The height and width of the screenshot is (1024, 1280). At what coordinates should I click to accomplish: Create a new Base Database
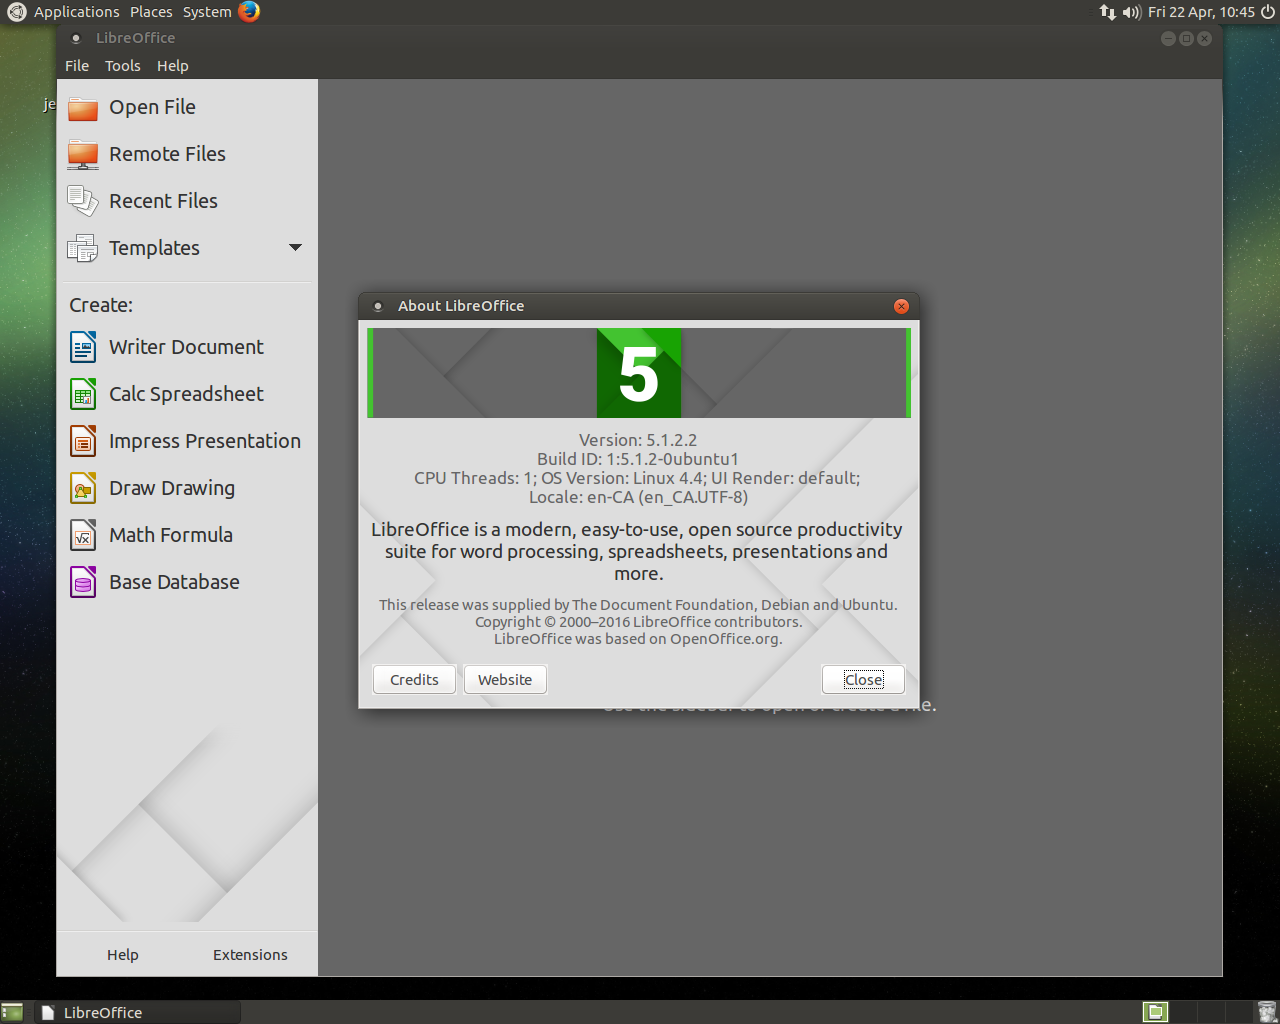(x=174, y=582)
